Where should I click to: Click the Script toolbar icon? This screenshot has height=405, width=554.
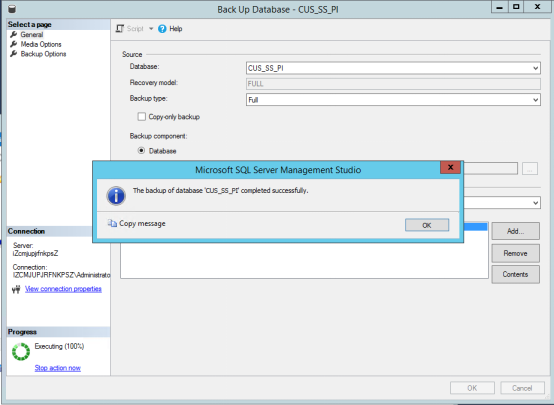tap(120, 29)
